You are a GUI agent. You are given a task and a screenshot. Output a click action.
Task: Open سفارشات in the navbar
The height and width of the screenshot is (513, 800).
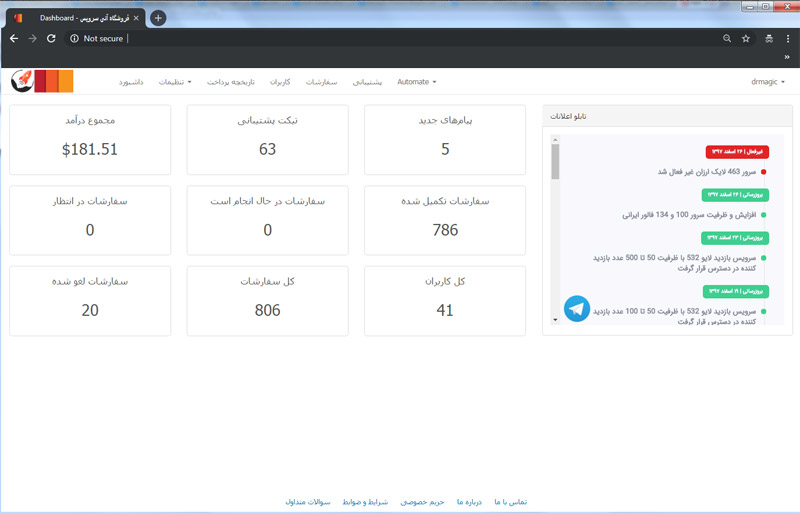click(x=321, y=82)
